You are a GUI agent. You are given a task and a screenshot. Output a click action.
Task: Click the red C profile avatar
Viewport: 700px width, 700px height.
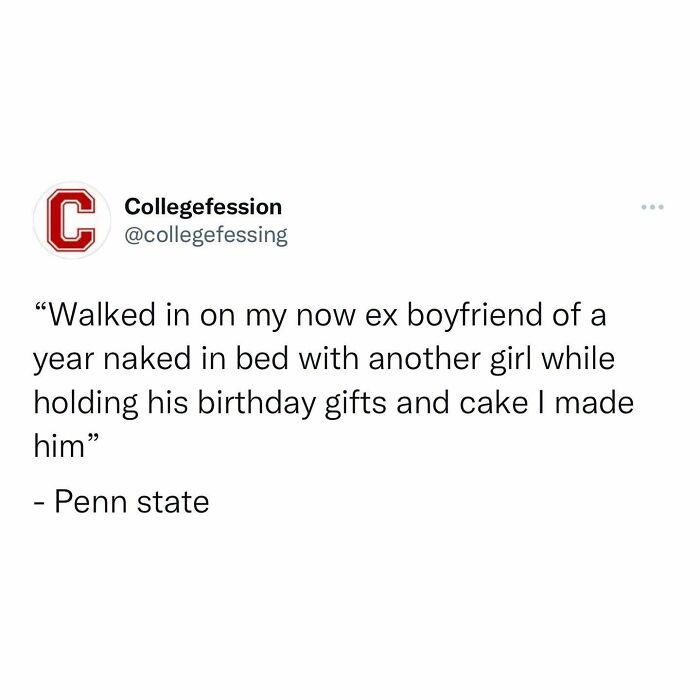click(67, 221)
